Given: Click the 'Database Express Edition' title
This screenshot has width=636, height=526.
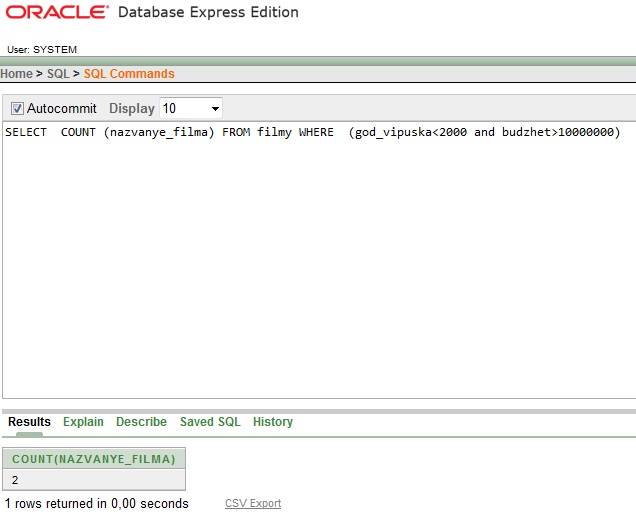Looking at the screenshot, I should (208, 12).
